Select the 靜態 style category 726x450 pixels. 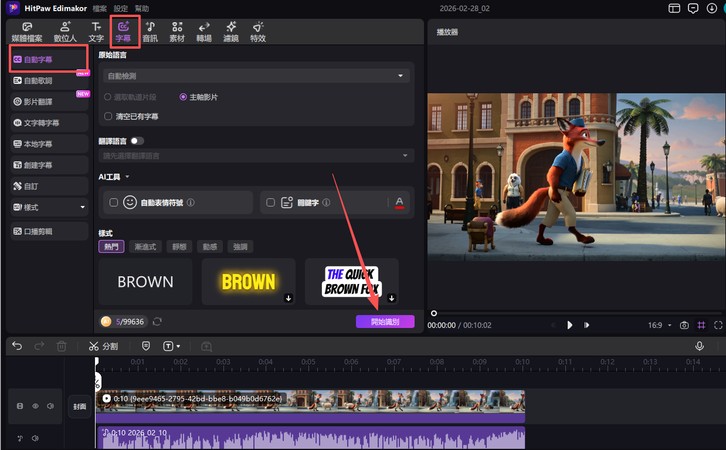[x=179, y=247]
